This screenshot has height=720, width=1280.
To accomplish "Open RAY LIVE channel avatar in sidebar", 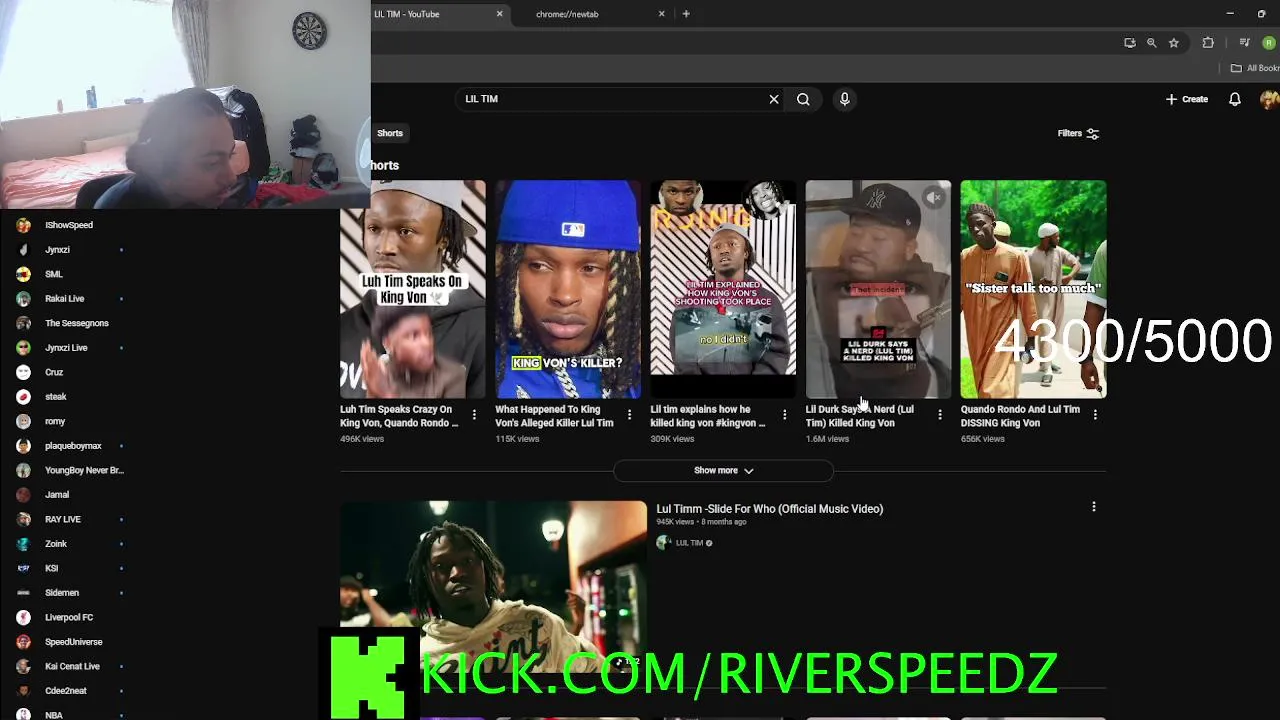I will 24,519.
